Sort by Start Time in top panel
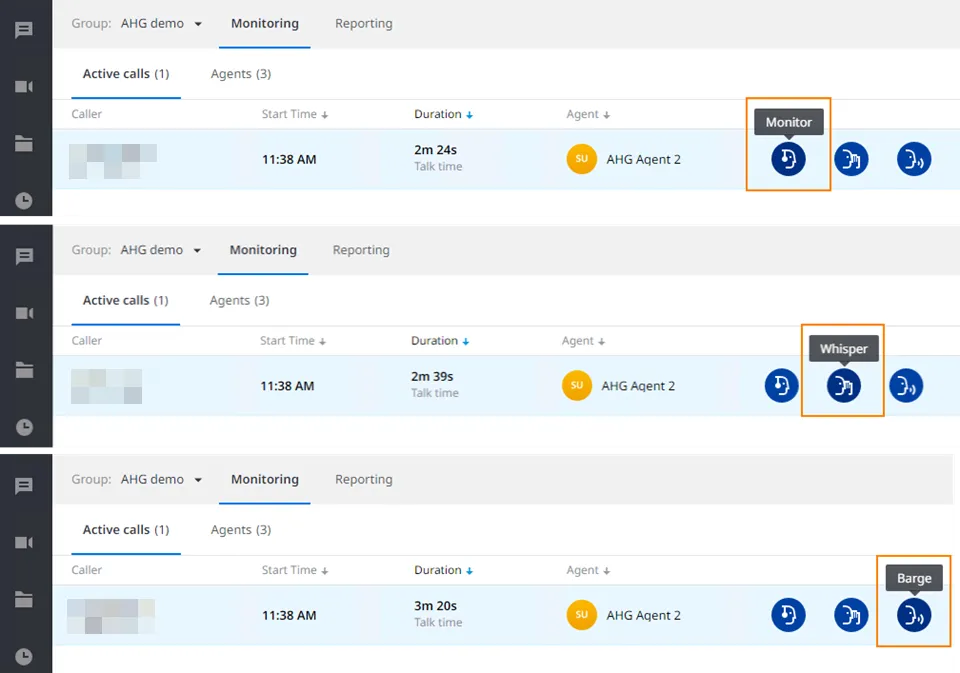The height and width of the screenshot is (673, 960). coord(294,114)
